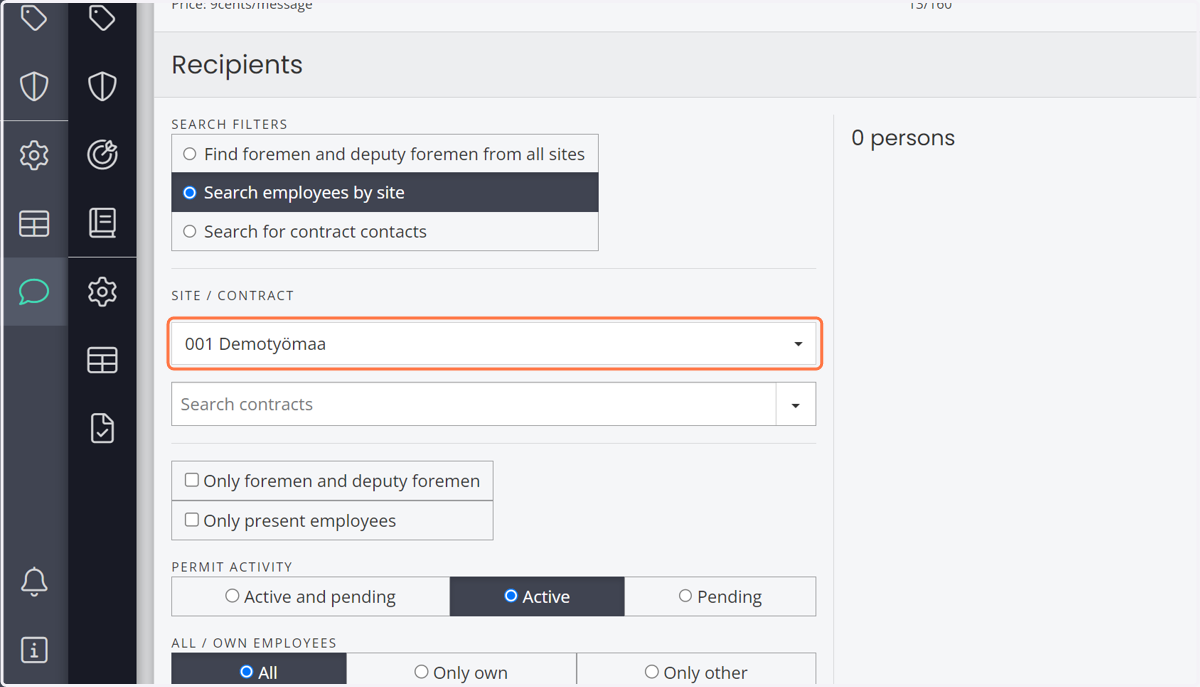Expand the Search contracts dropdown arrow
This screenshot has width=1200, height=687.
pos(796,405)
